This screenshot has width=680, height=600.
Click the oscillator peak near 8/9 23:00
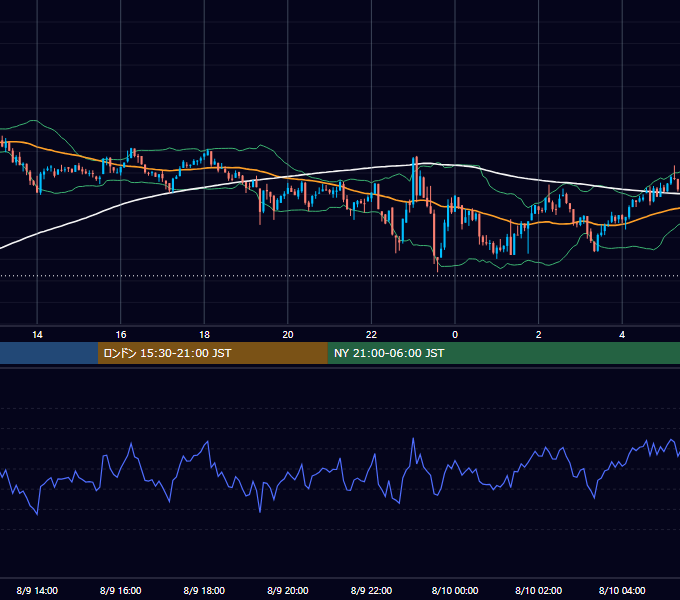point(413,439)
